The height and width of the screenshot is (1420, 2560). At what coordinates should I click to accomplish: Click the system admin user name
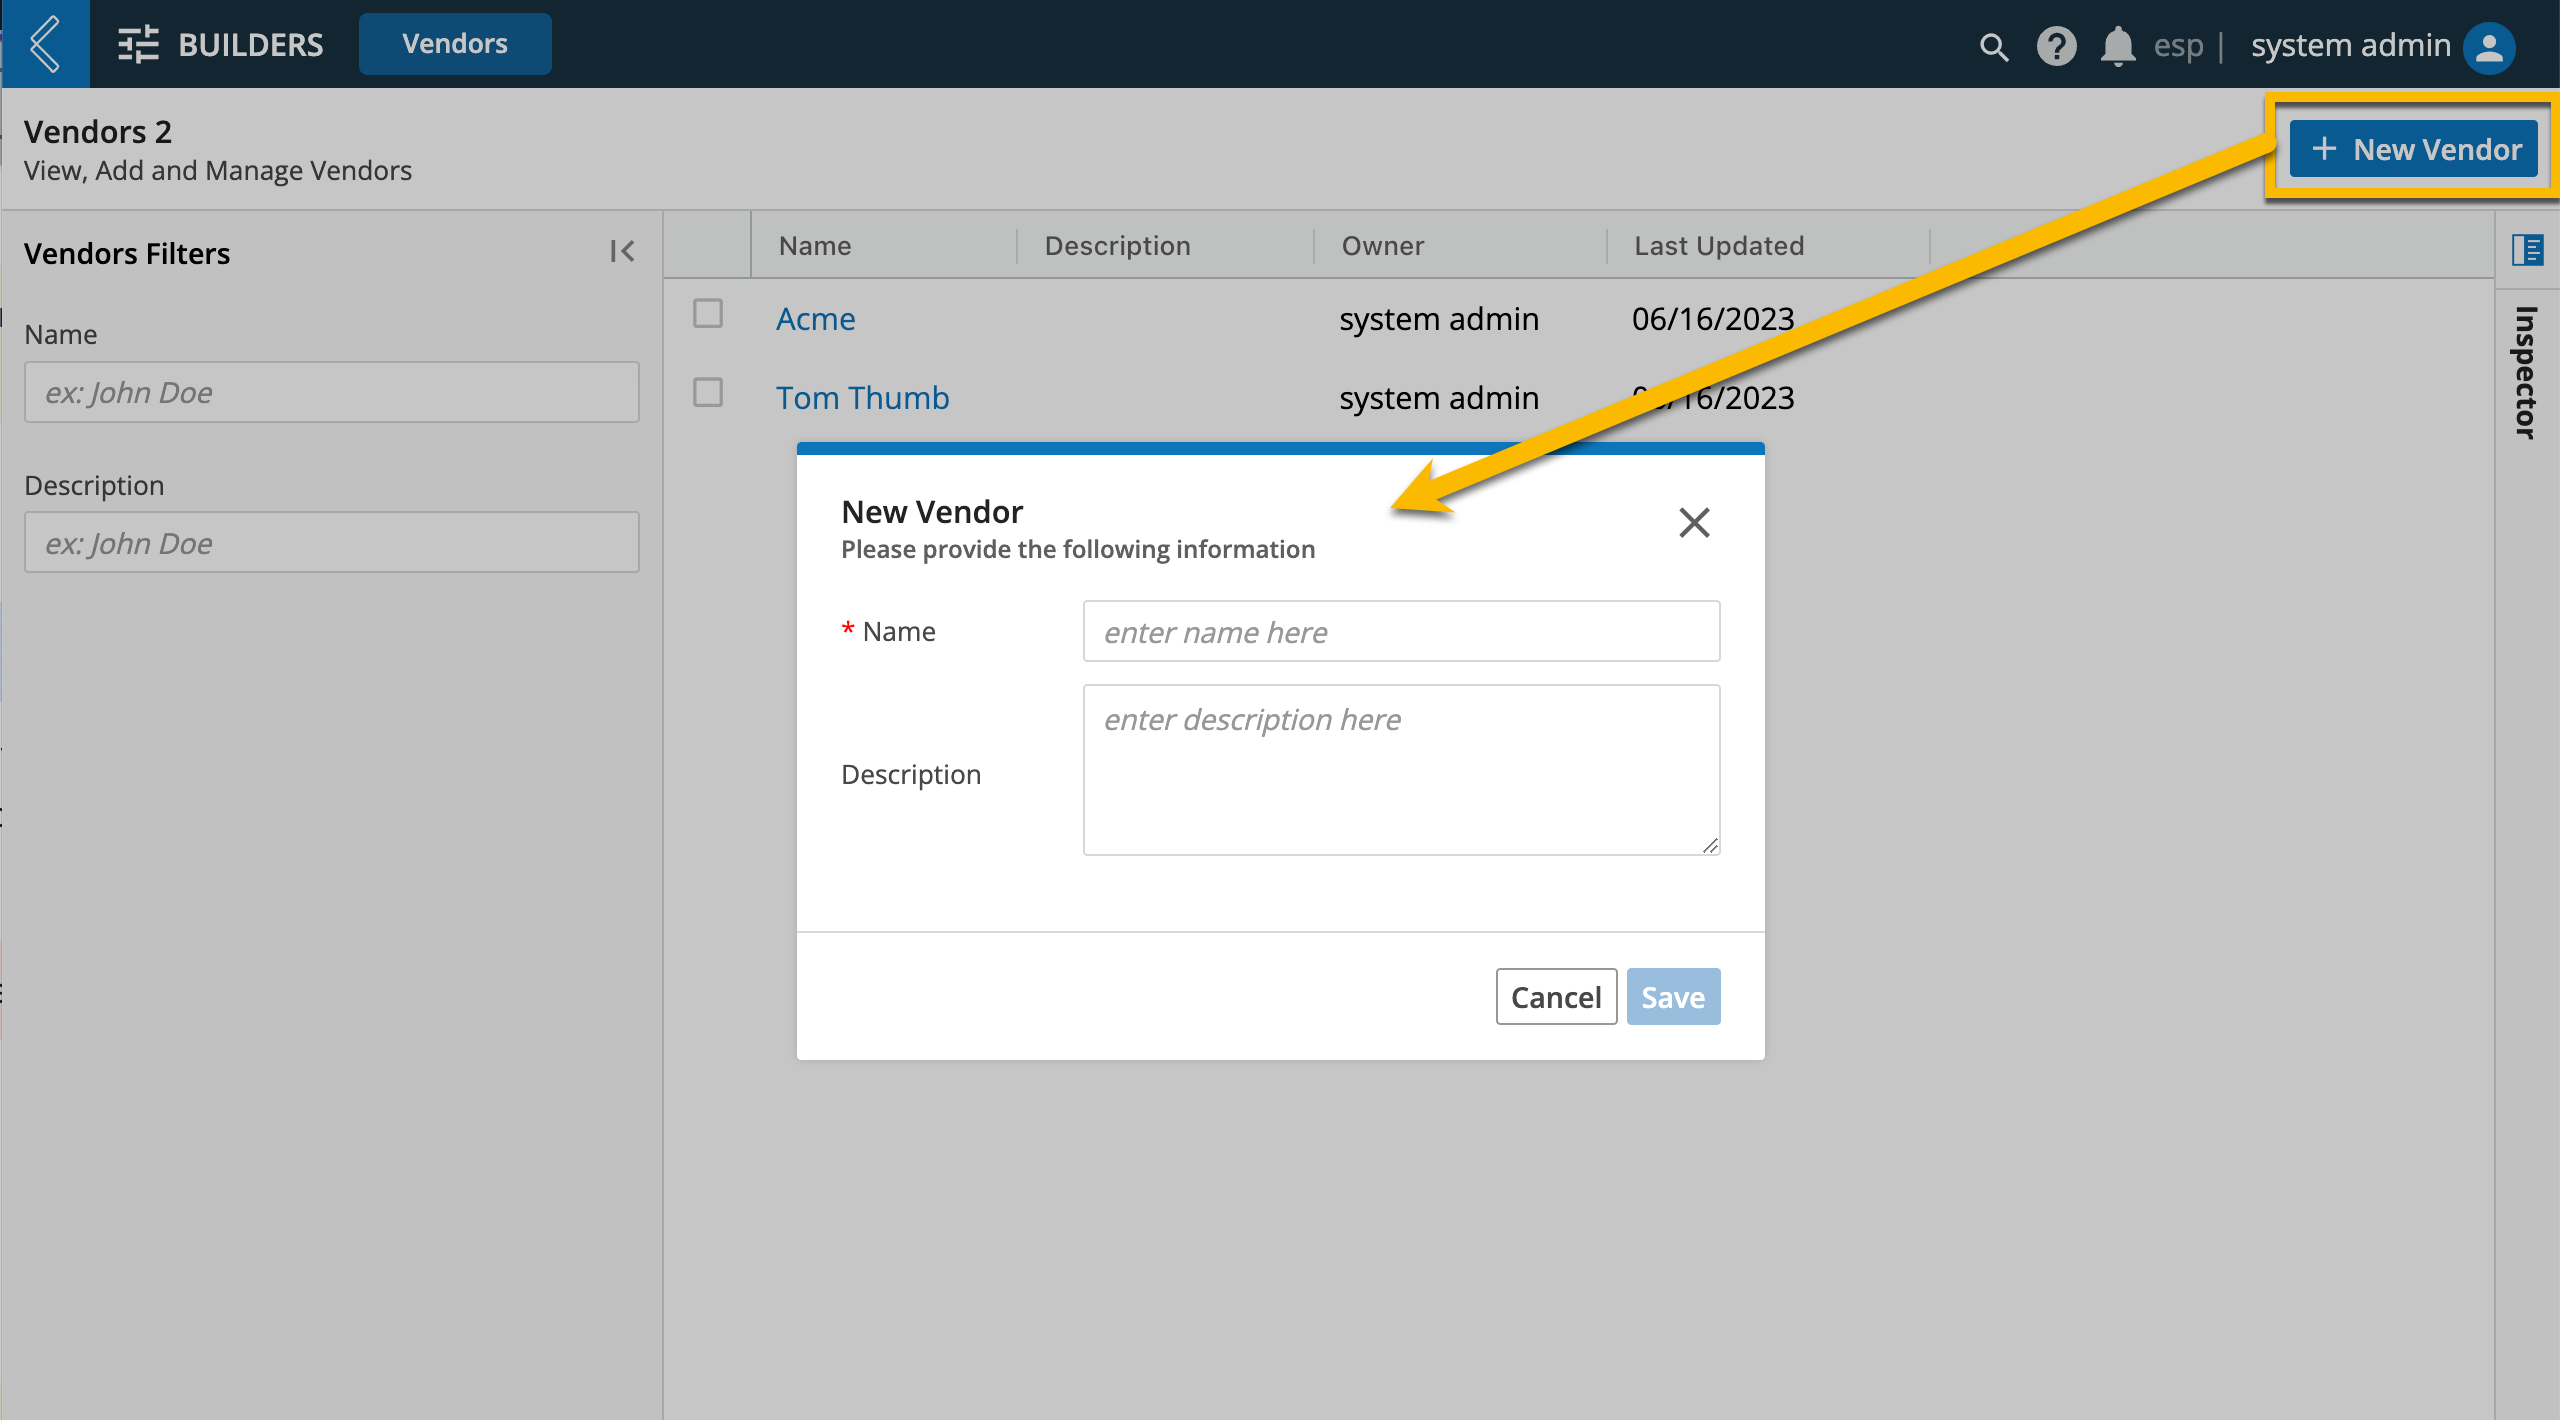coord(2350,45)
